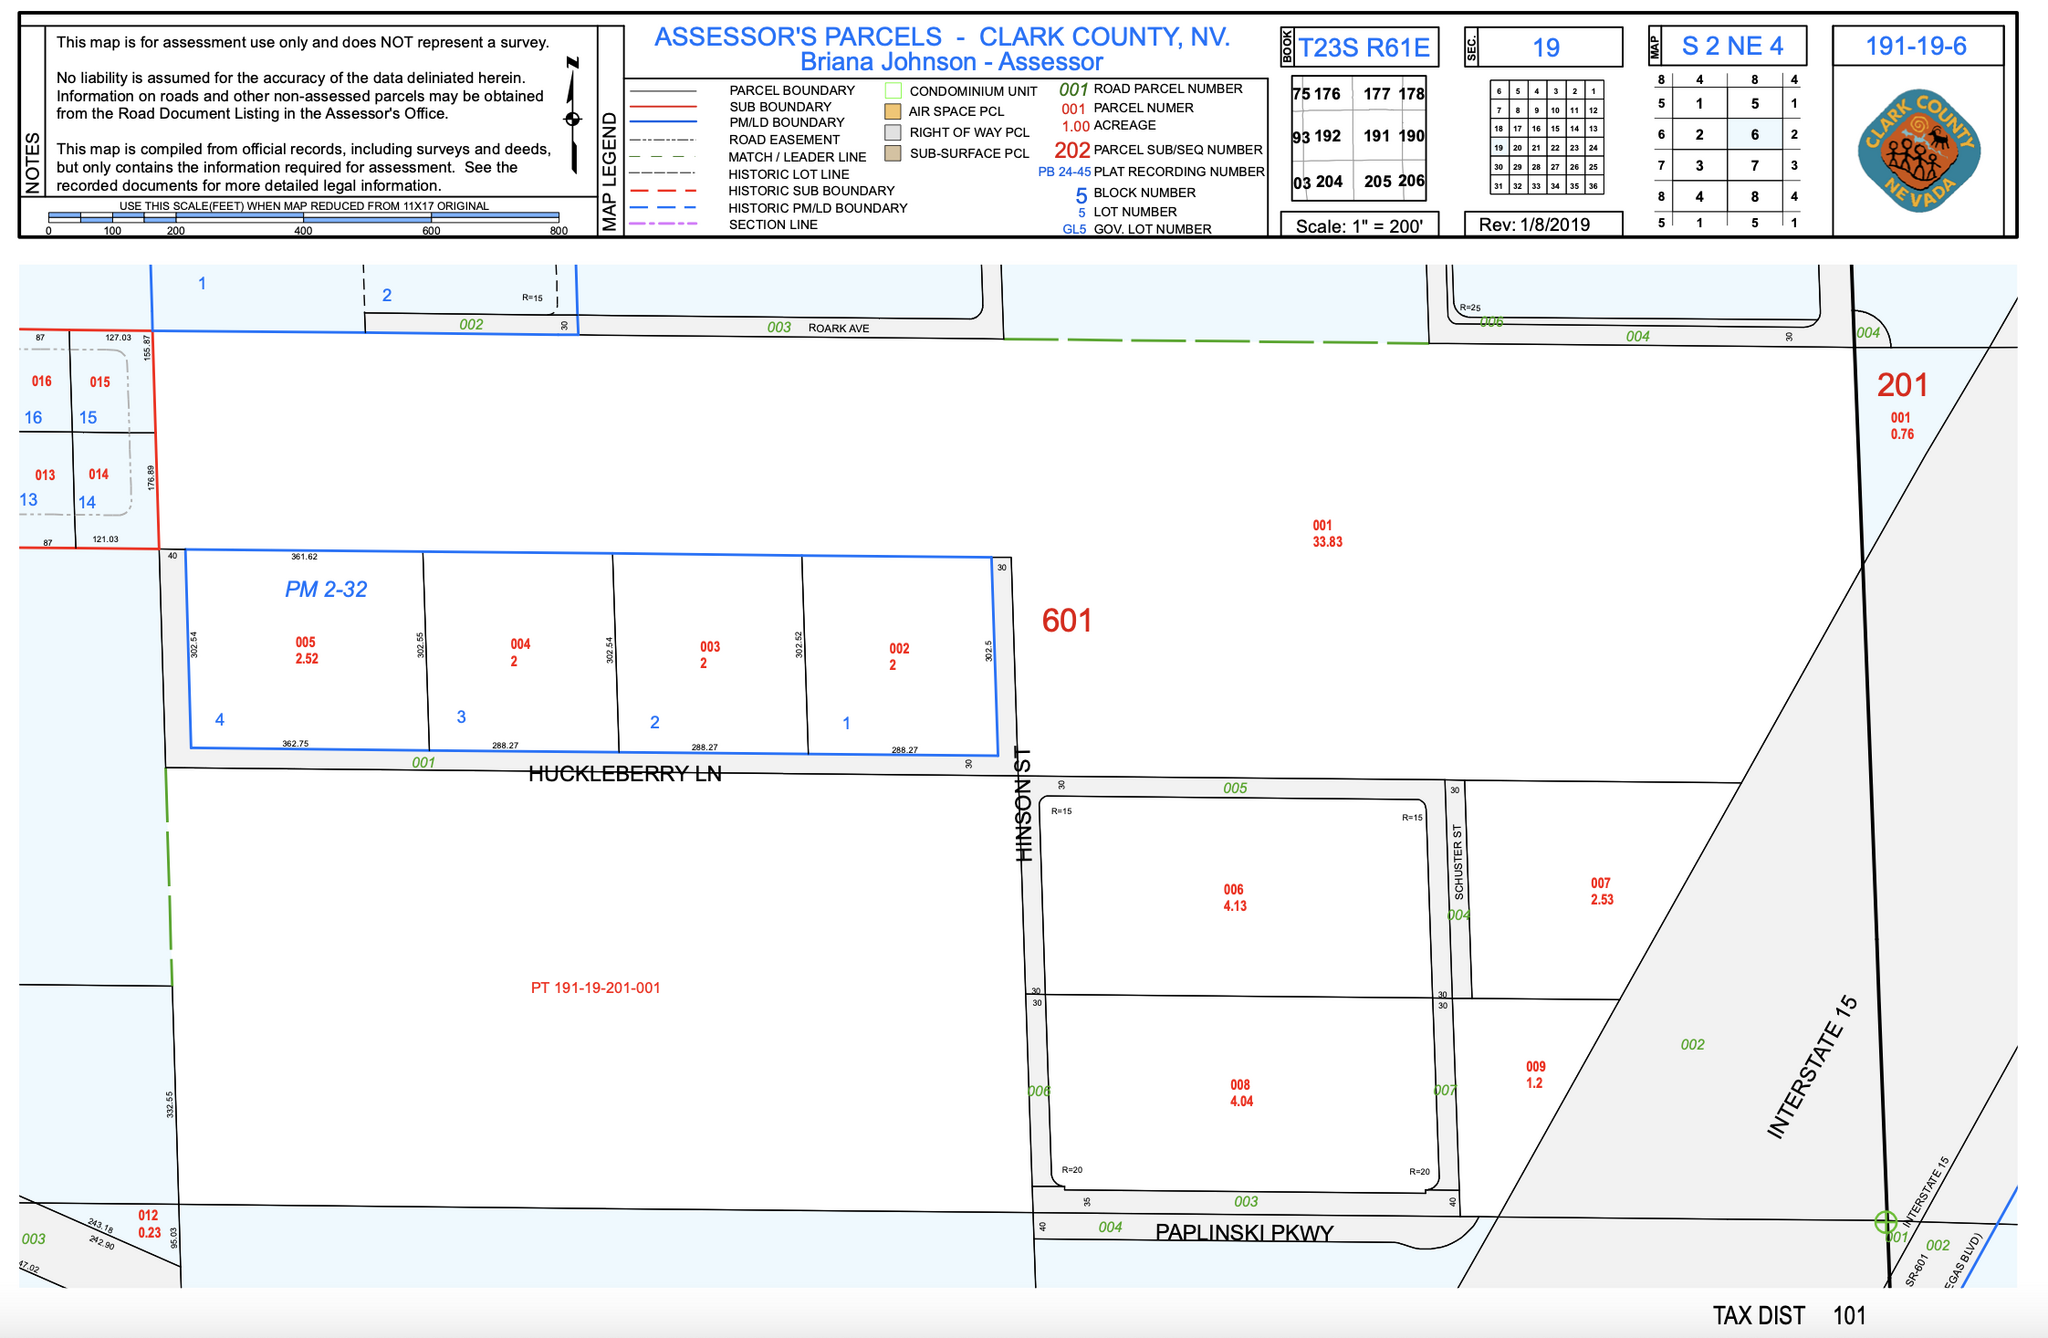This screenshot has width=2048, height=1338.
Task: Click the title "ASSESSOR'S PARCELS - CLARK COUNTY, NV."
Action: [942, 37]
